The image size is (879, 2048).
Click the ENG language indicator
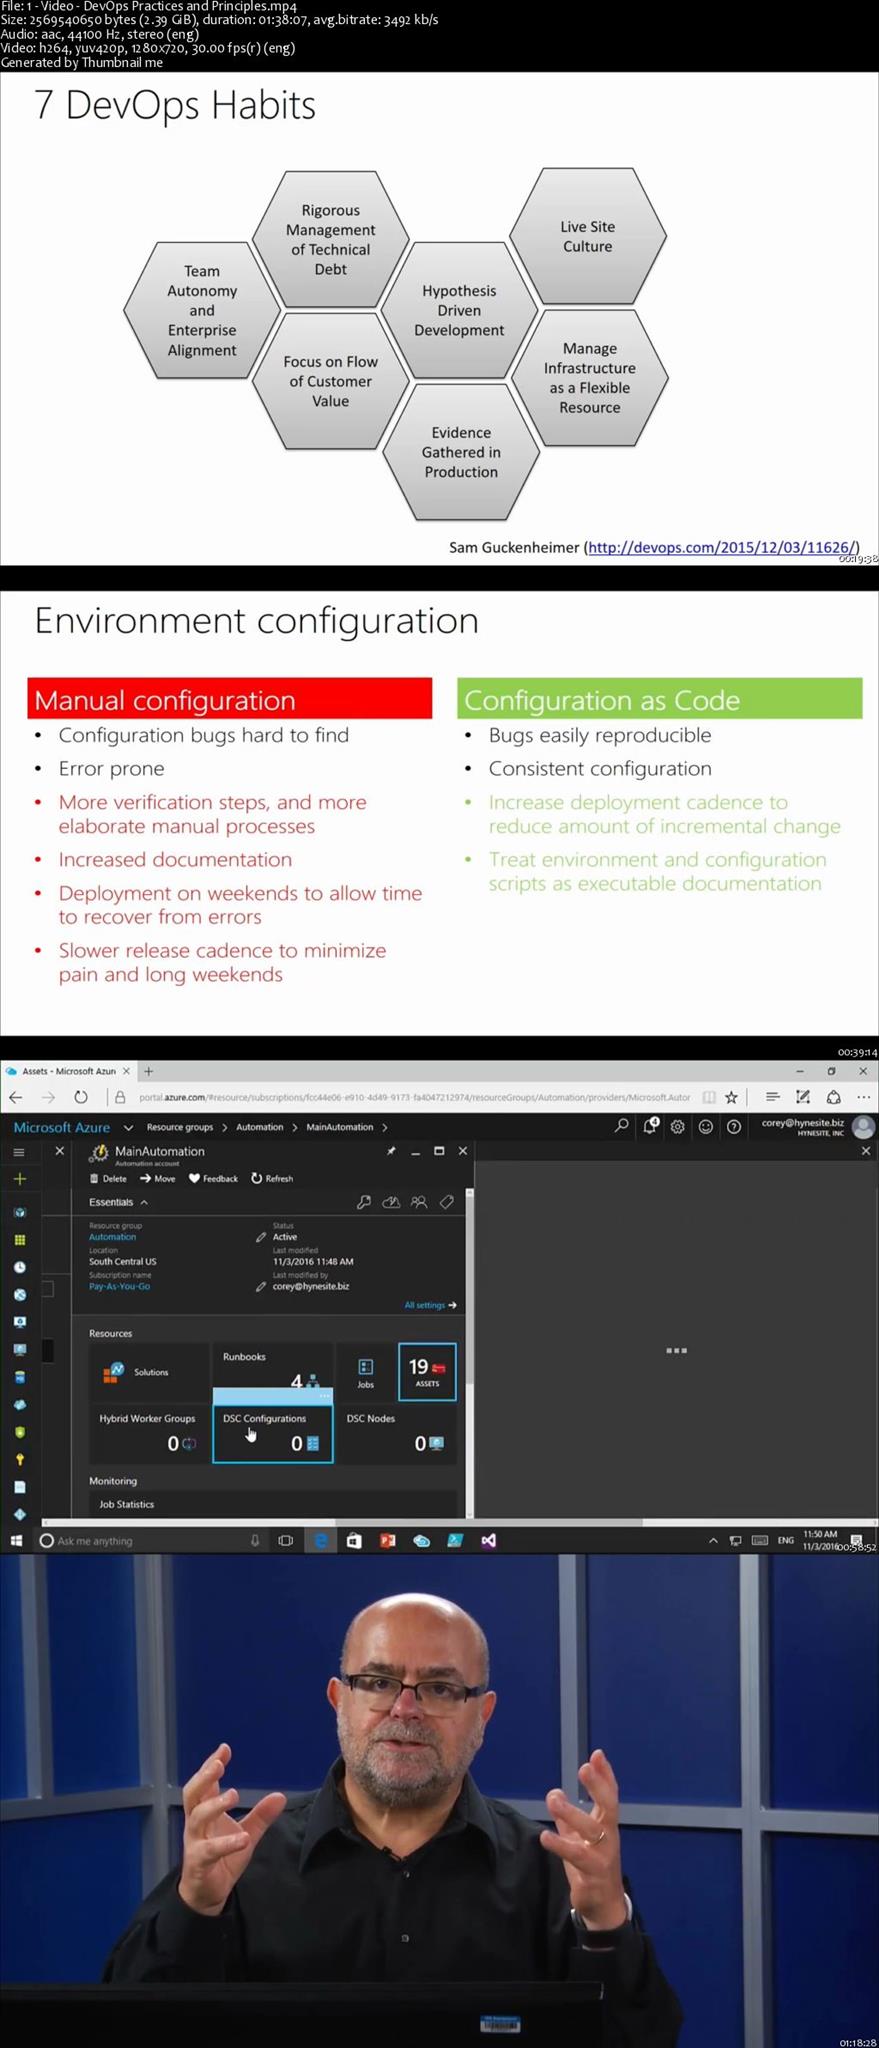[786, 1540]
